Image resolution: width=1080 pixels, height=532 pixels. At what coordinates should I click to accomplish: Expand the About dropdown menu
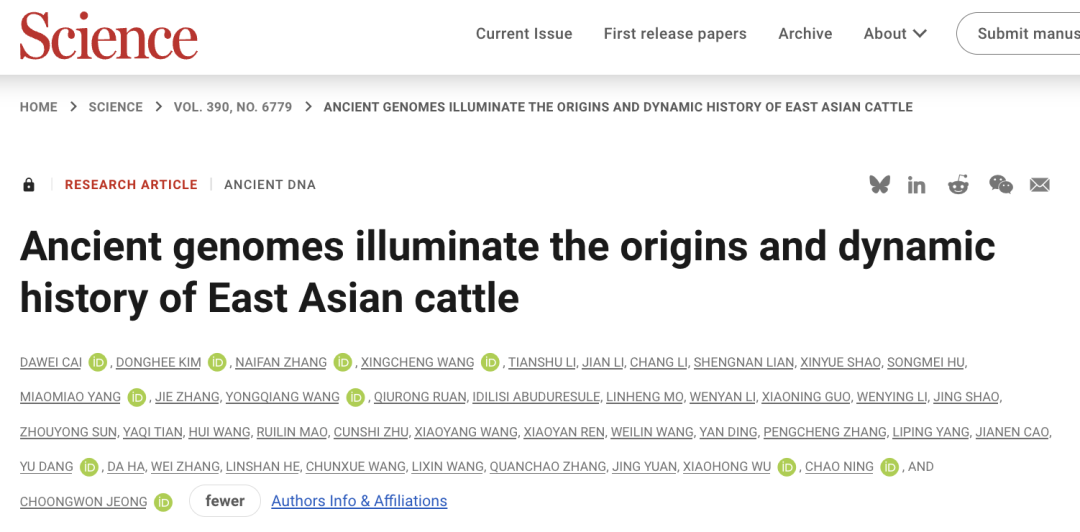click(x=895, y=34)
